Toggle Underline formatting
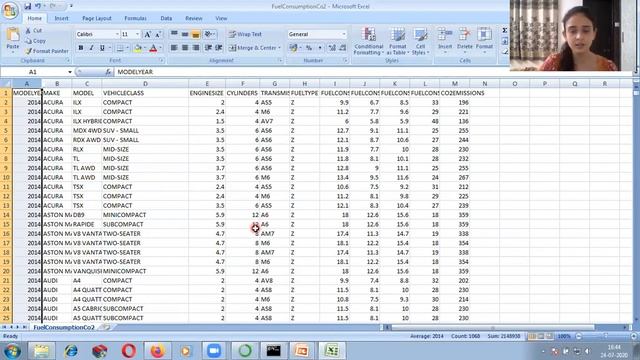This screenshot has height=360, width=640. pos(102,48)
